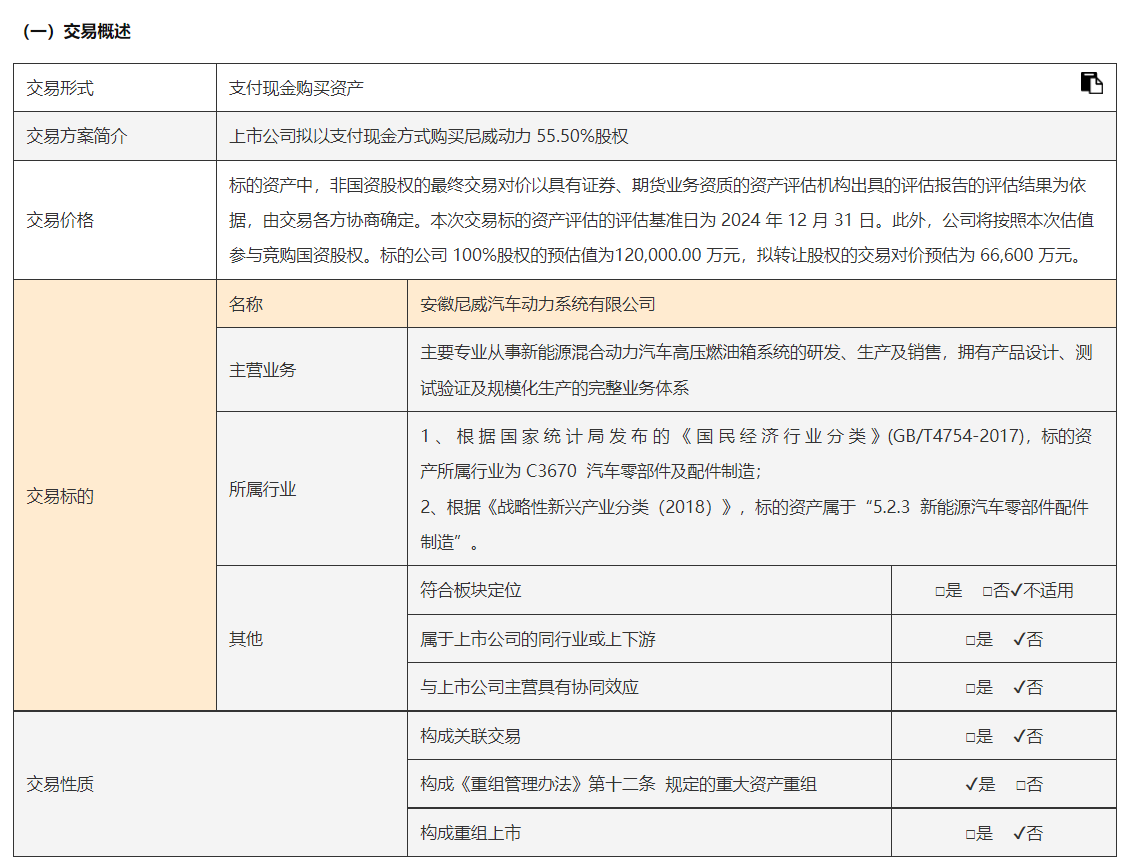Select company name 安徽尼威汽车动力系统有限公司
The height and width of the screenshot is (864, 1125).
pos(537,304)
